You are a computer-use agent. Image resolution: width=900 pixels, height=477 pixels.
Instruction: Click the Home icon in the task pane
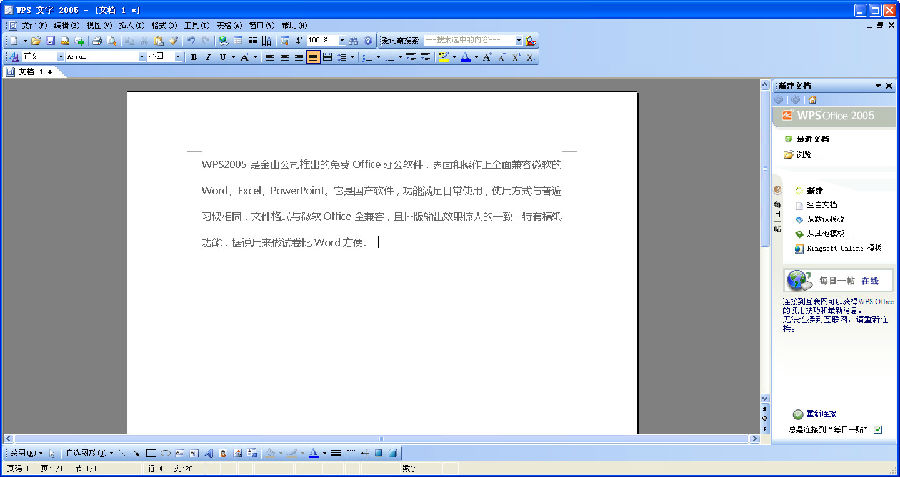pos(812,100)
